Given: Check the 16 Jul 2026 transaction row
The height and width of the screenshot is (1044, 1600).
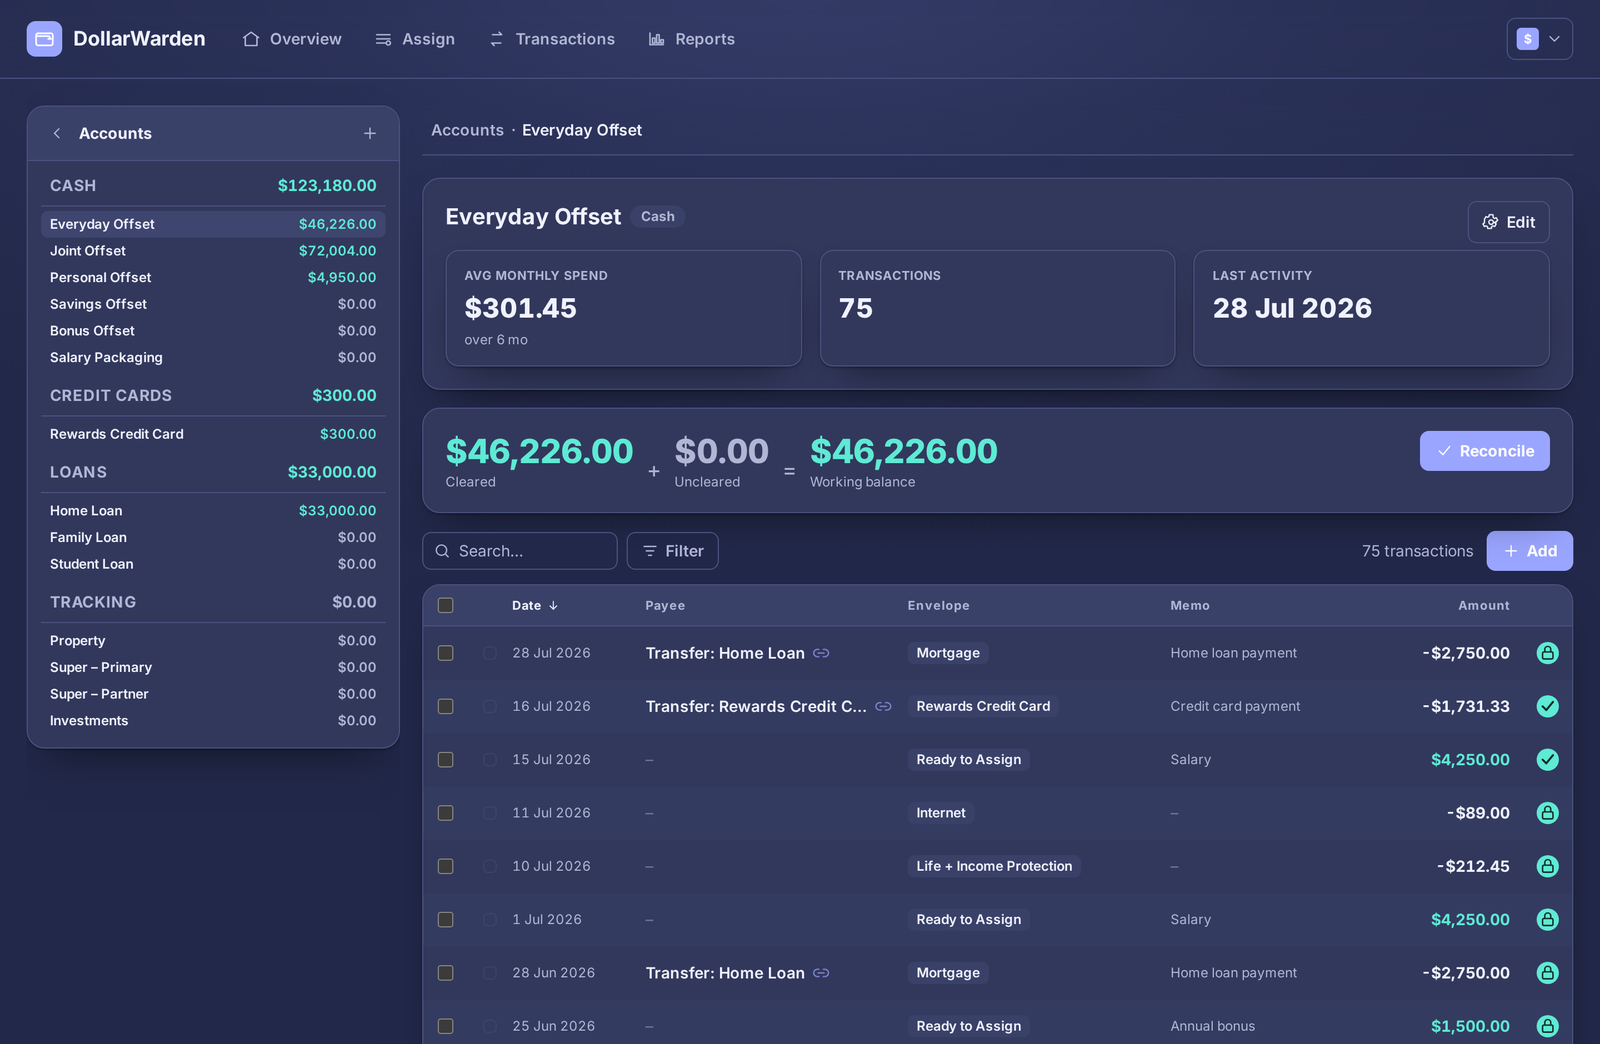Looking at the screenshot, I should click(446, 706).
